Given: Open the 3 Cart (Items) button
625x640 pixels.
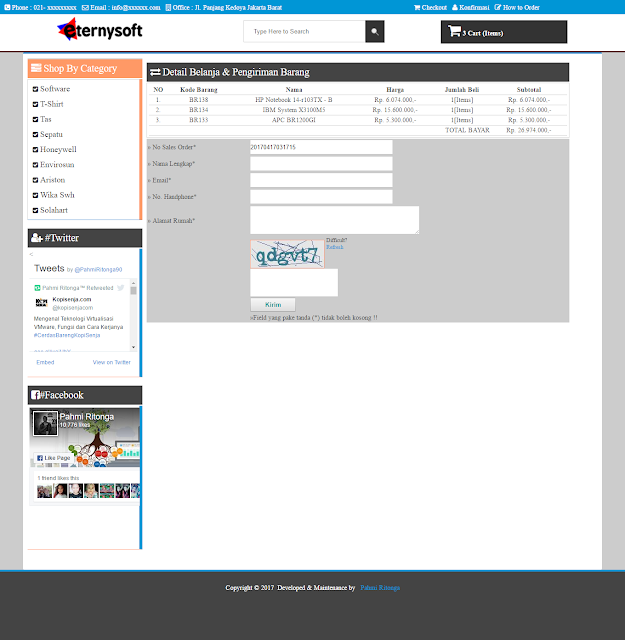Looking at the screenshot, I should tap(504, 32).
